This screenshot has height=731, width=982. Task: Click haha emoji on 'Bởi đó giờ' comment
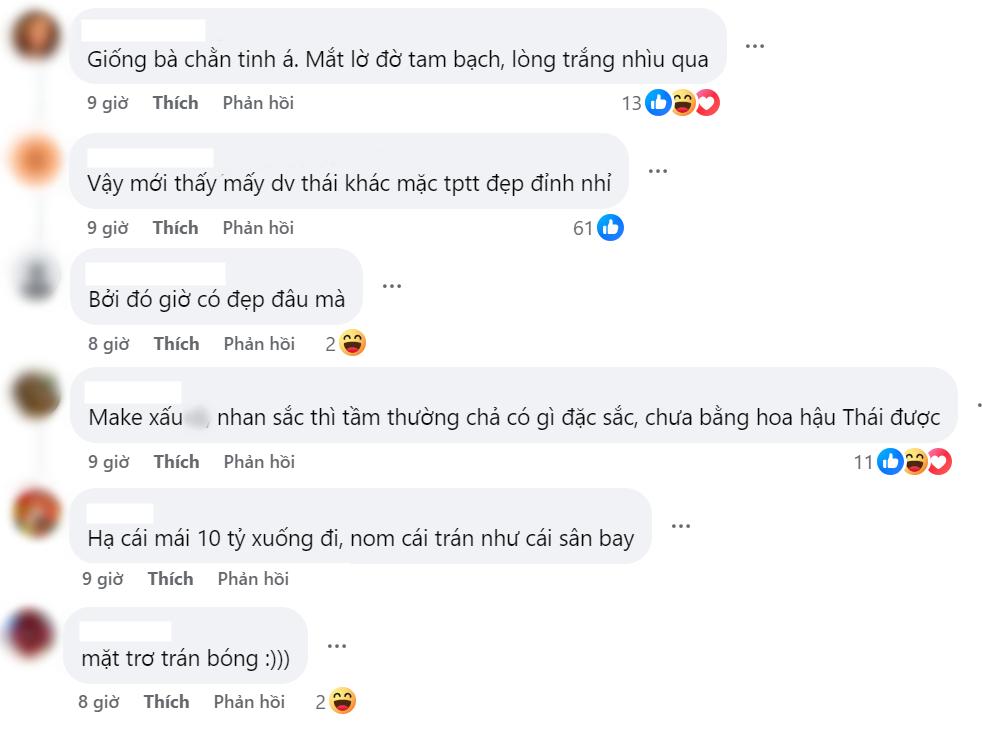352,344
